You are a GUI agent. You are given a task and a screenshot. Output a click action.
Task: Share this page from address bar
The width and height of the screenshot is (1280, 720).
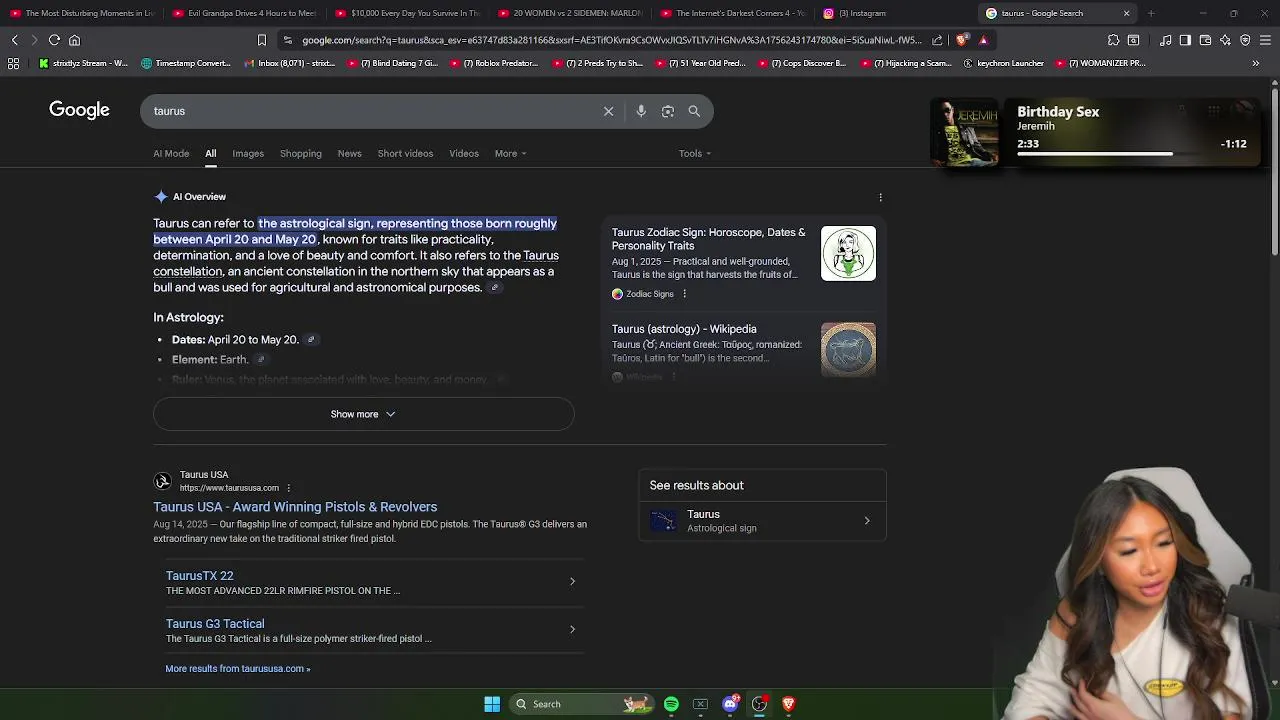point(937,40)
